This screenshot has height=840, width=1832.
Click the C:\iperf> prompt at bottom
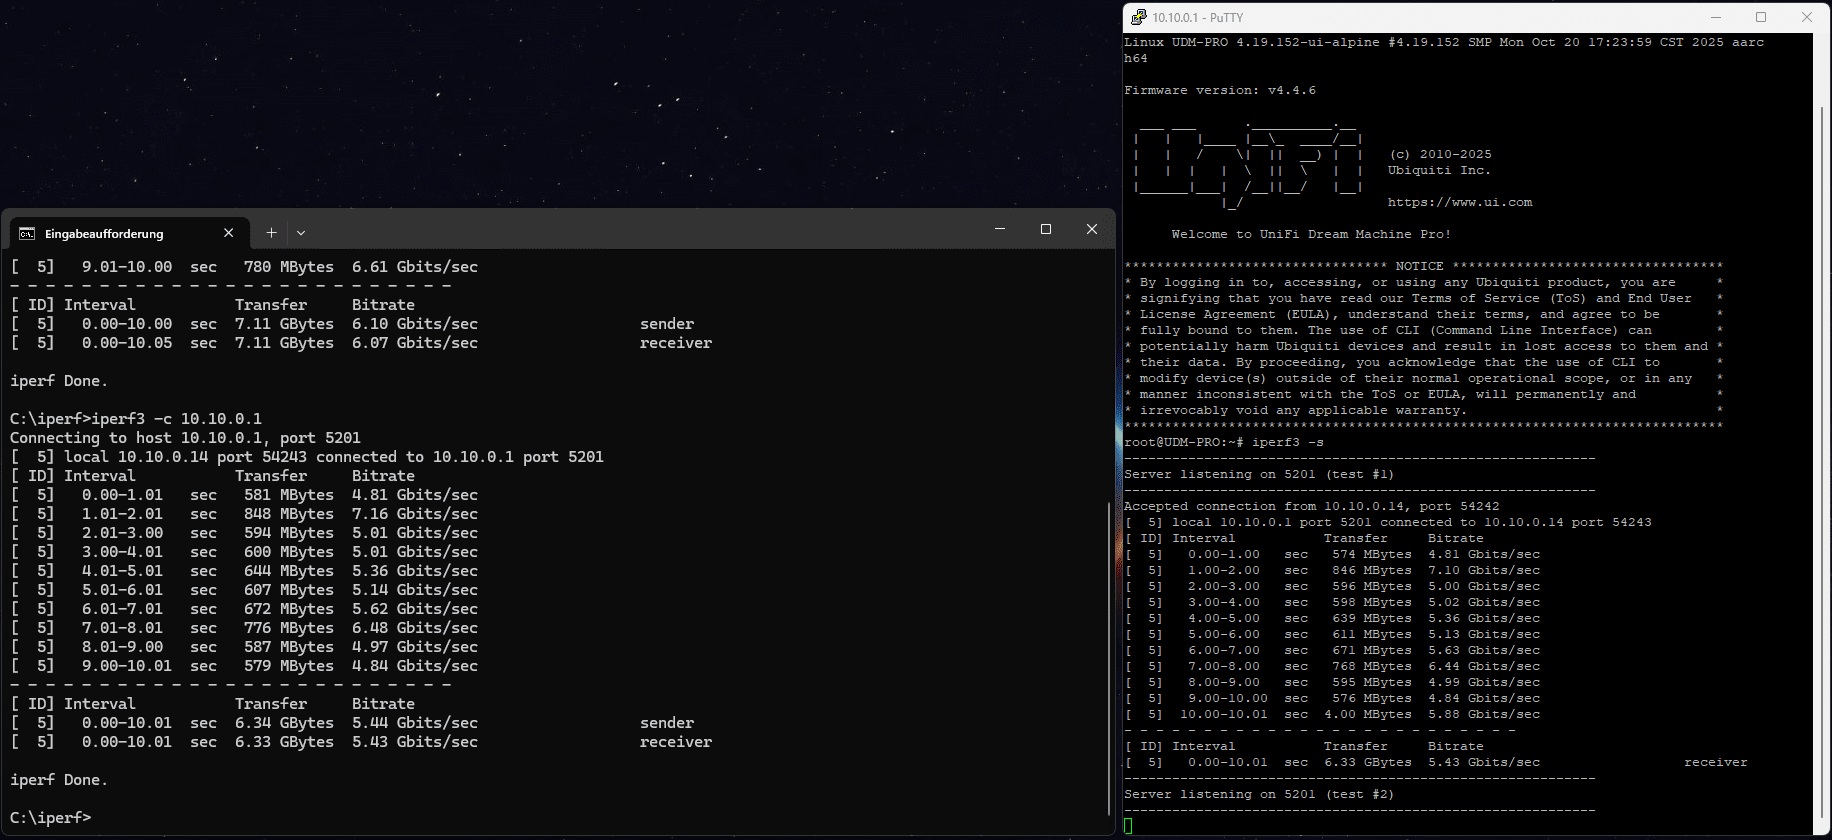[51, 818]
